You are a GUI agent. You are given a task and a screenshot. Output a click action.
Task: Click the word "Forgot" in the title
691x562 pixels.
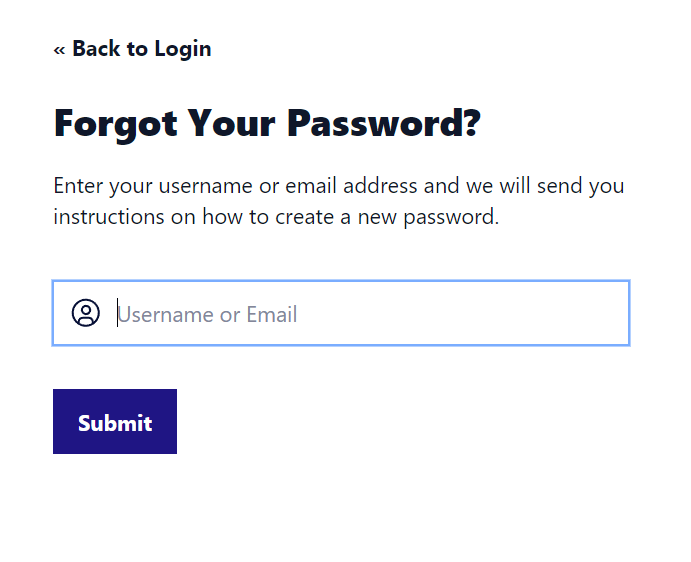point(116,124)
